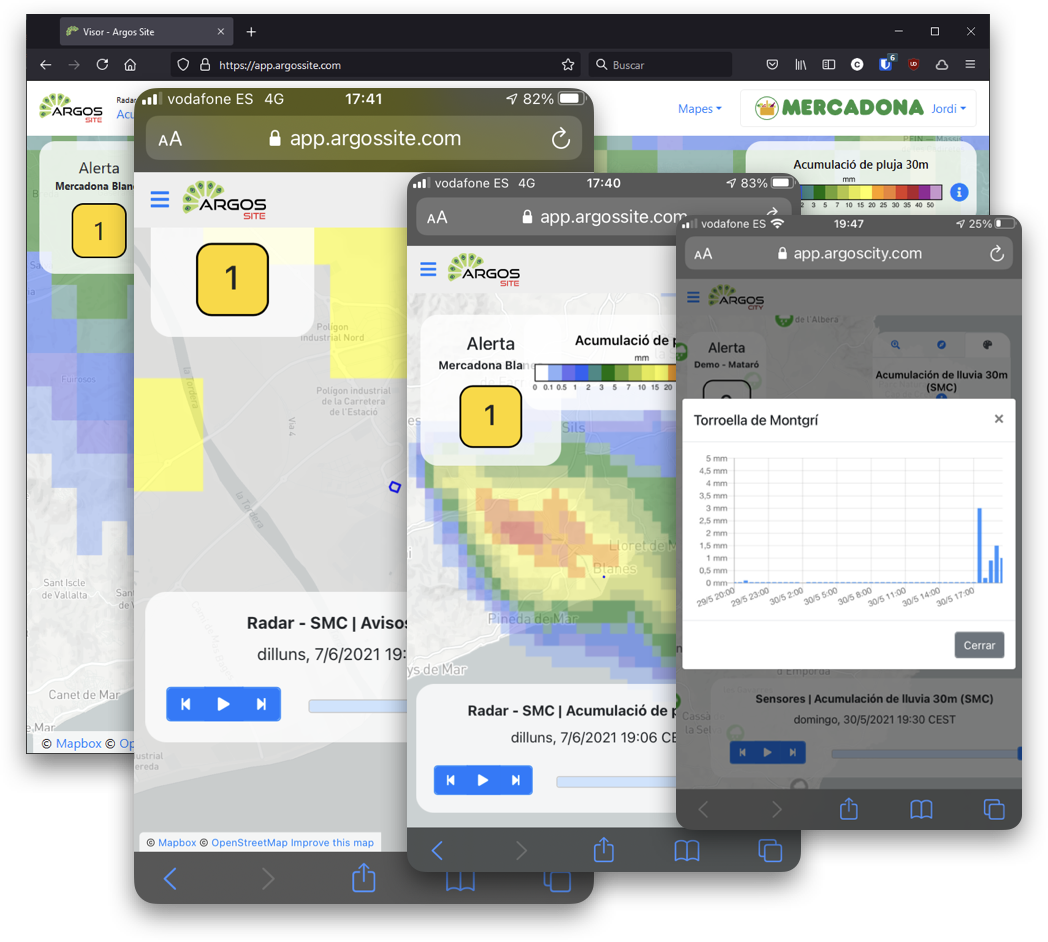Click Improve this map on the 17:41 phone

[x=332, y=842]
